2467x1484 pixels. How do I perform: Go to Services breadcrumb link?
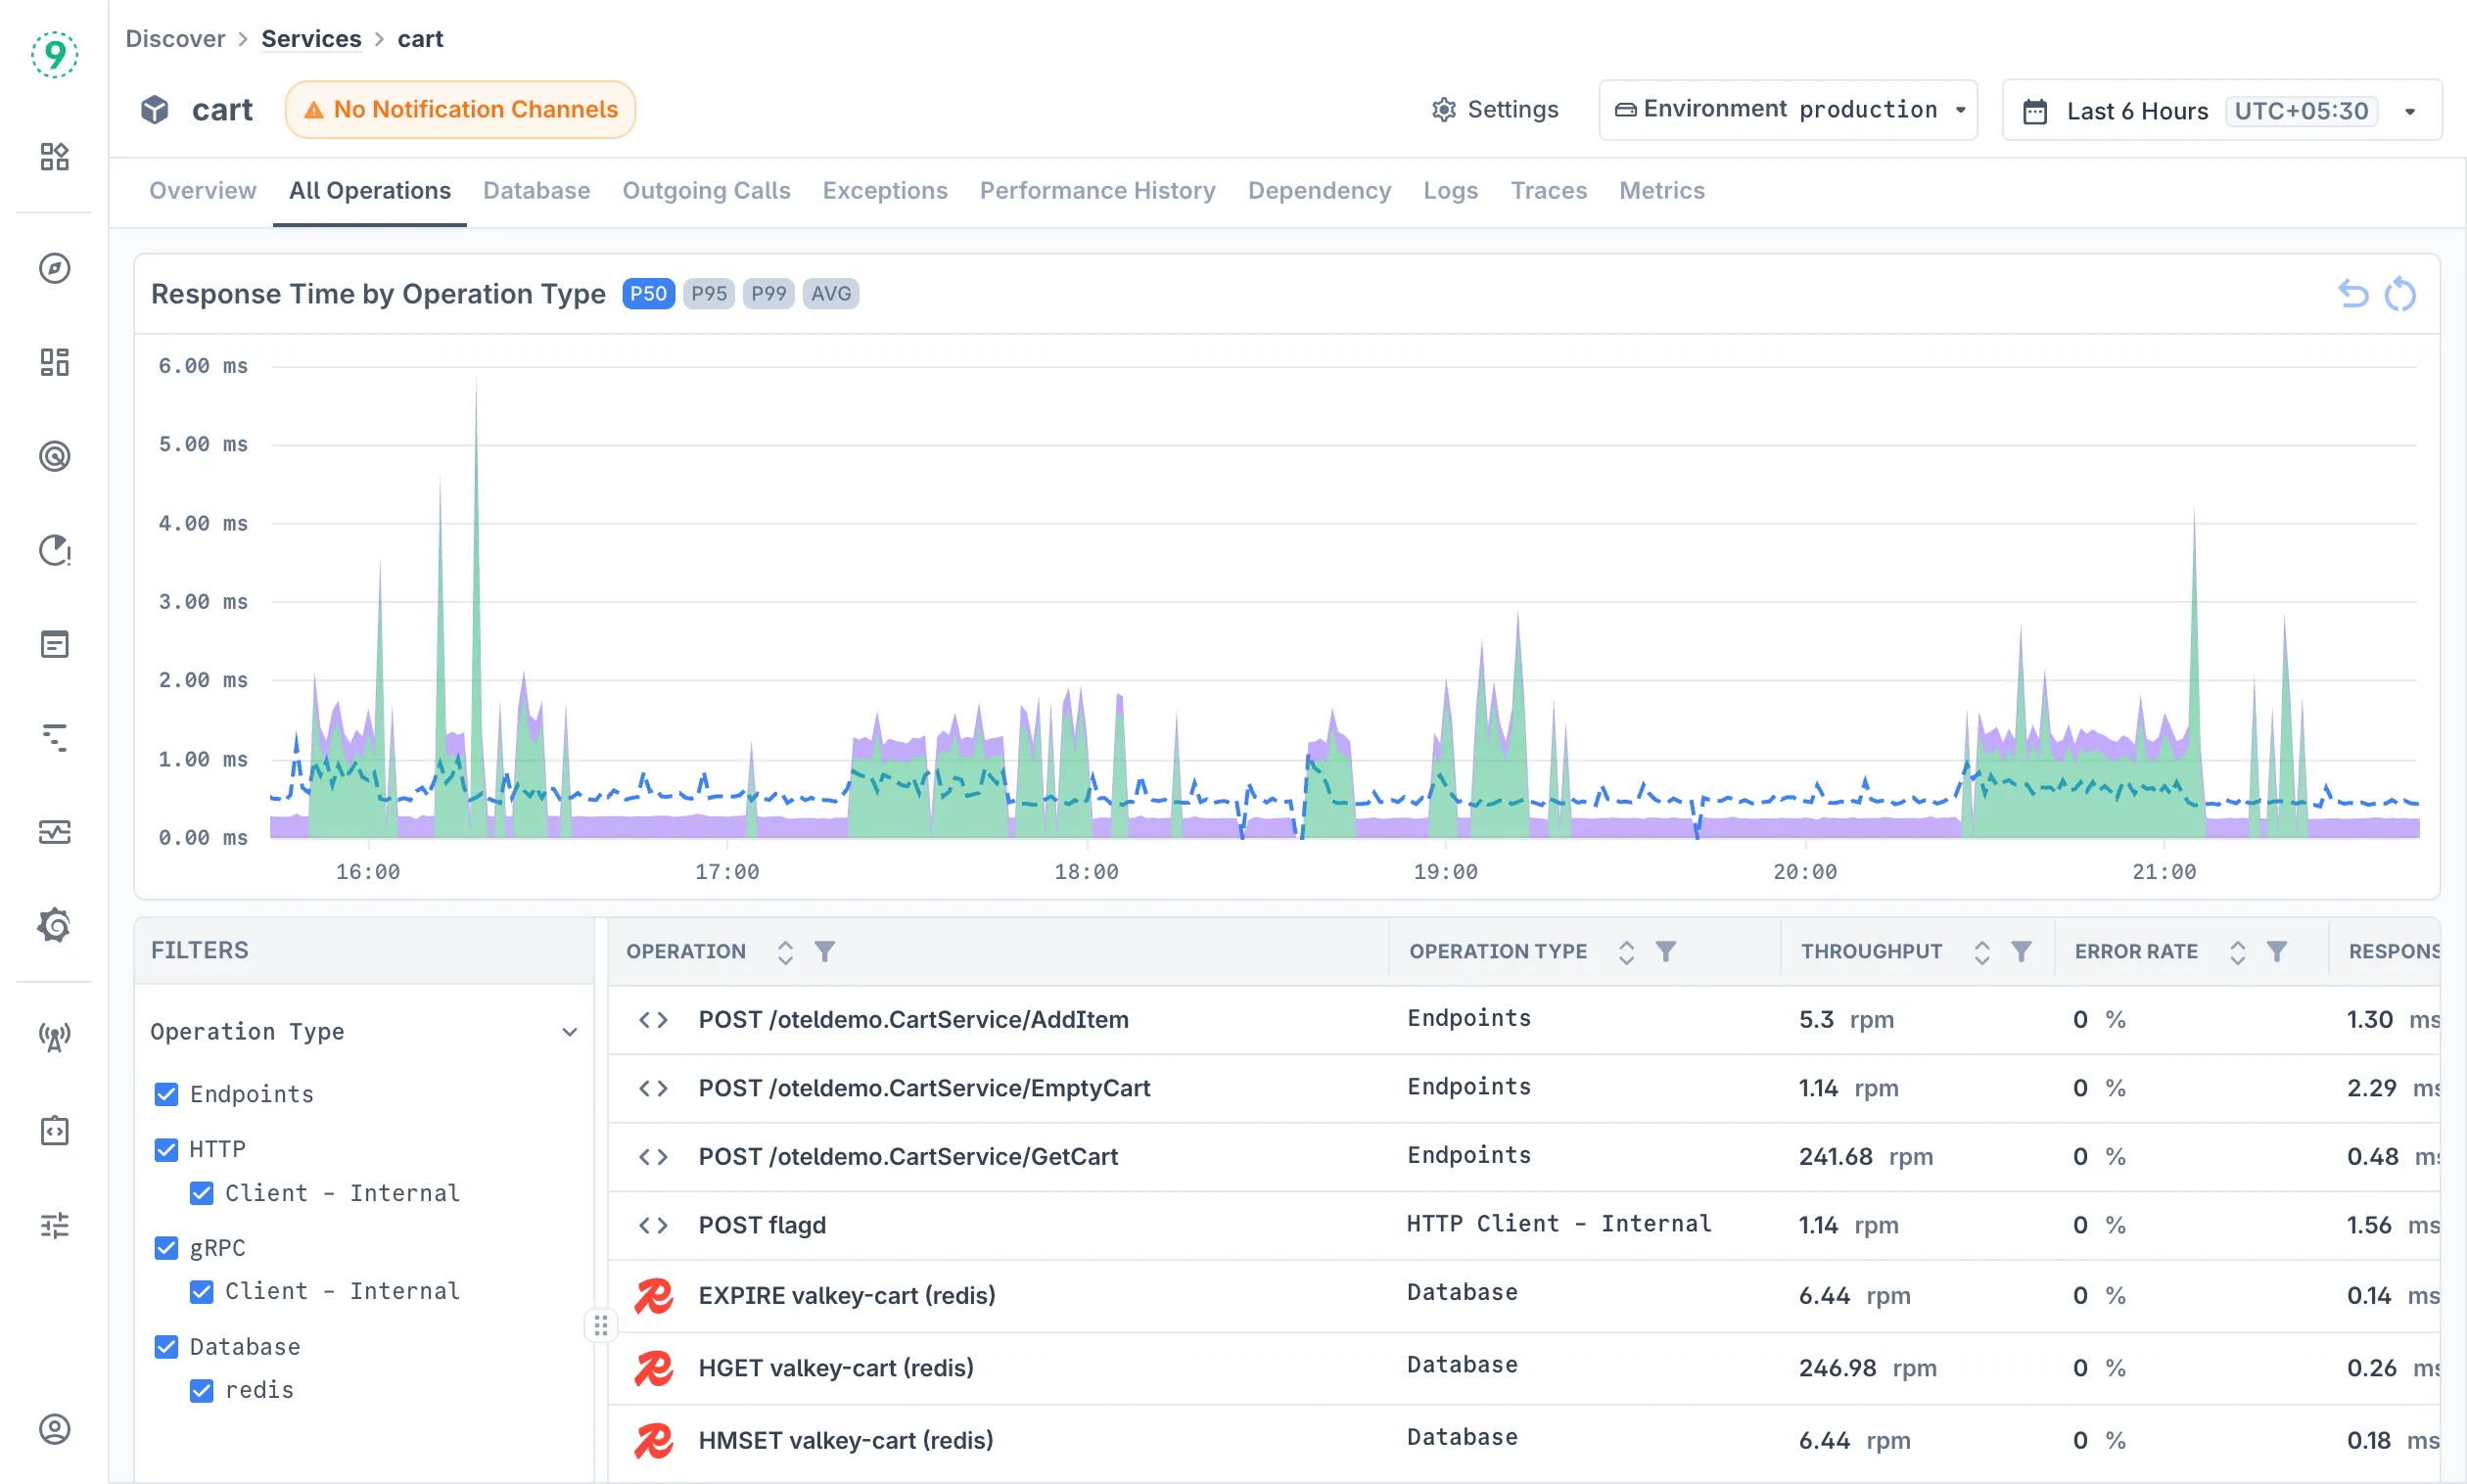(x=310, y=39)
